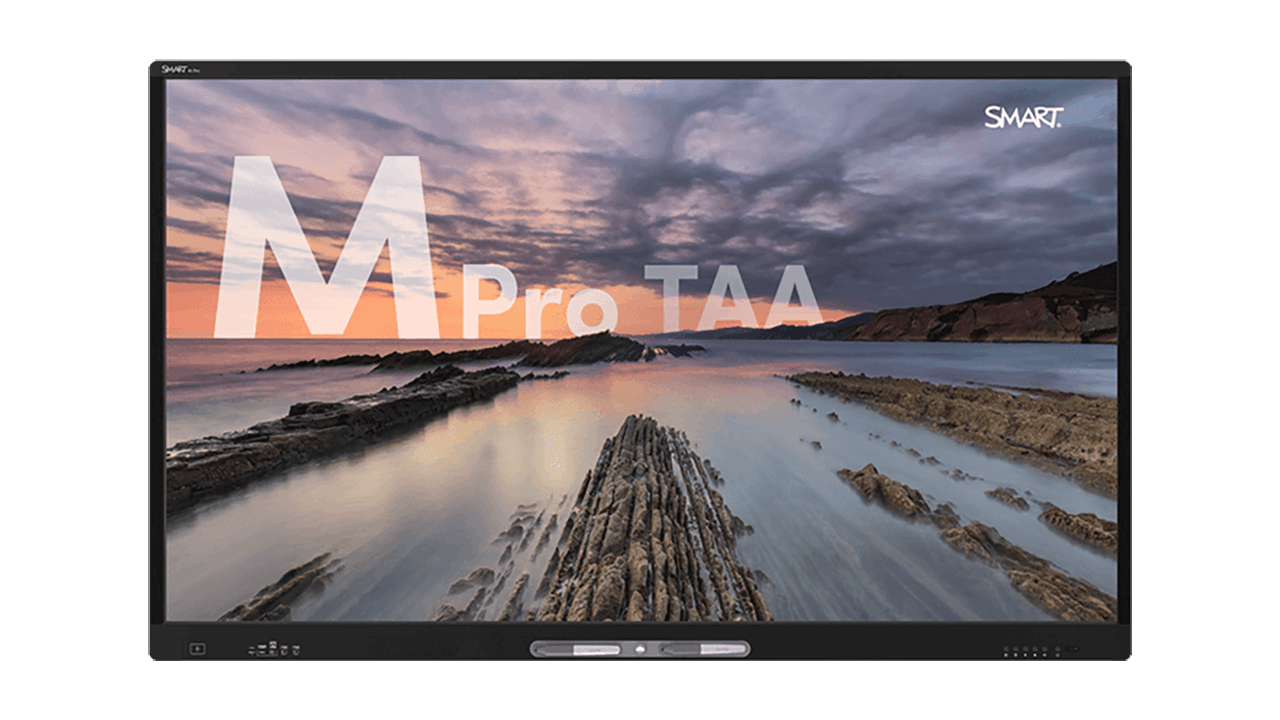Tap the sensor window at the bezel's far right
This screenshot has width=1280, height=720.
pos(1071,649)
